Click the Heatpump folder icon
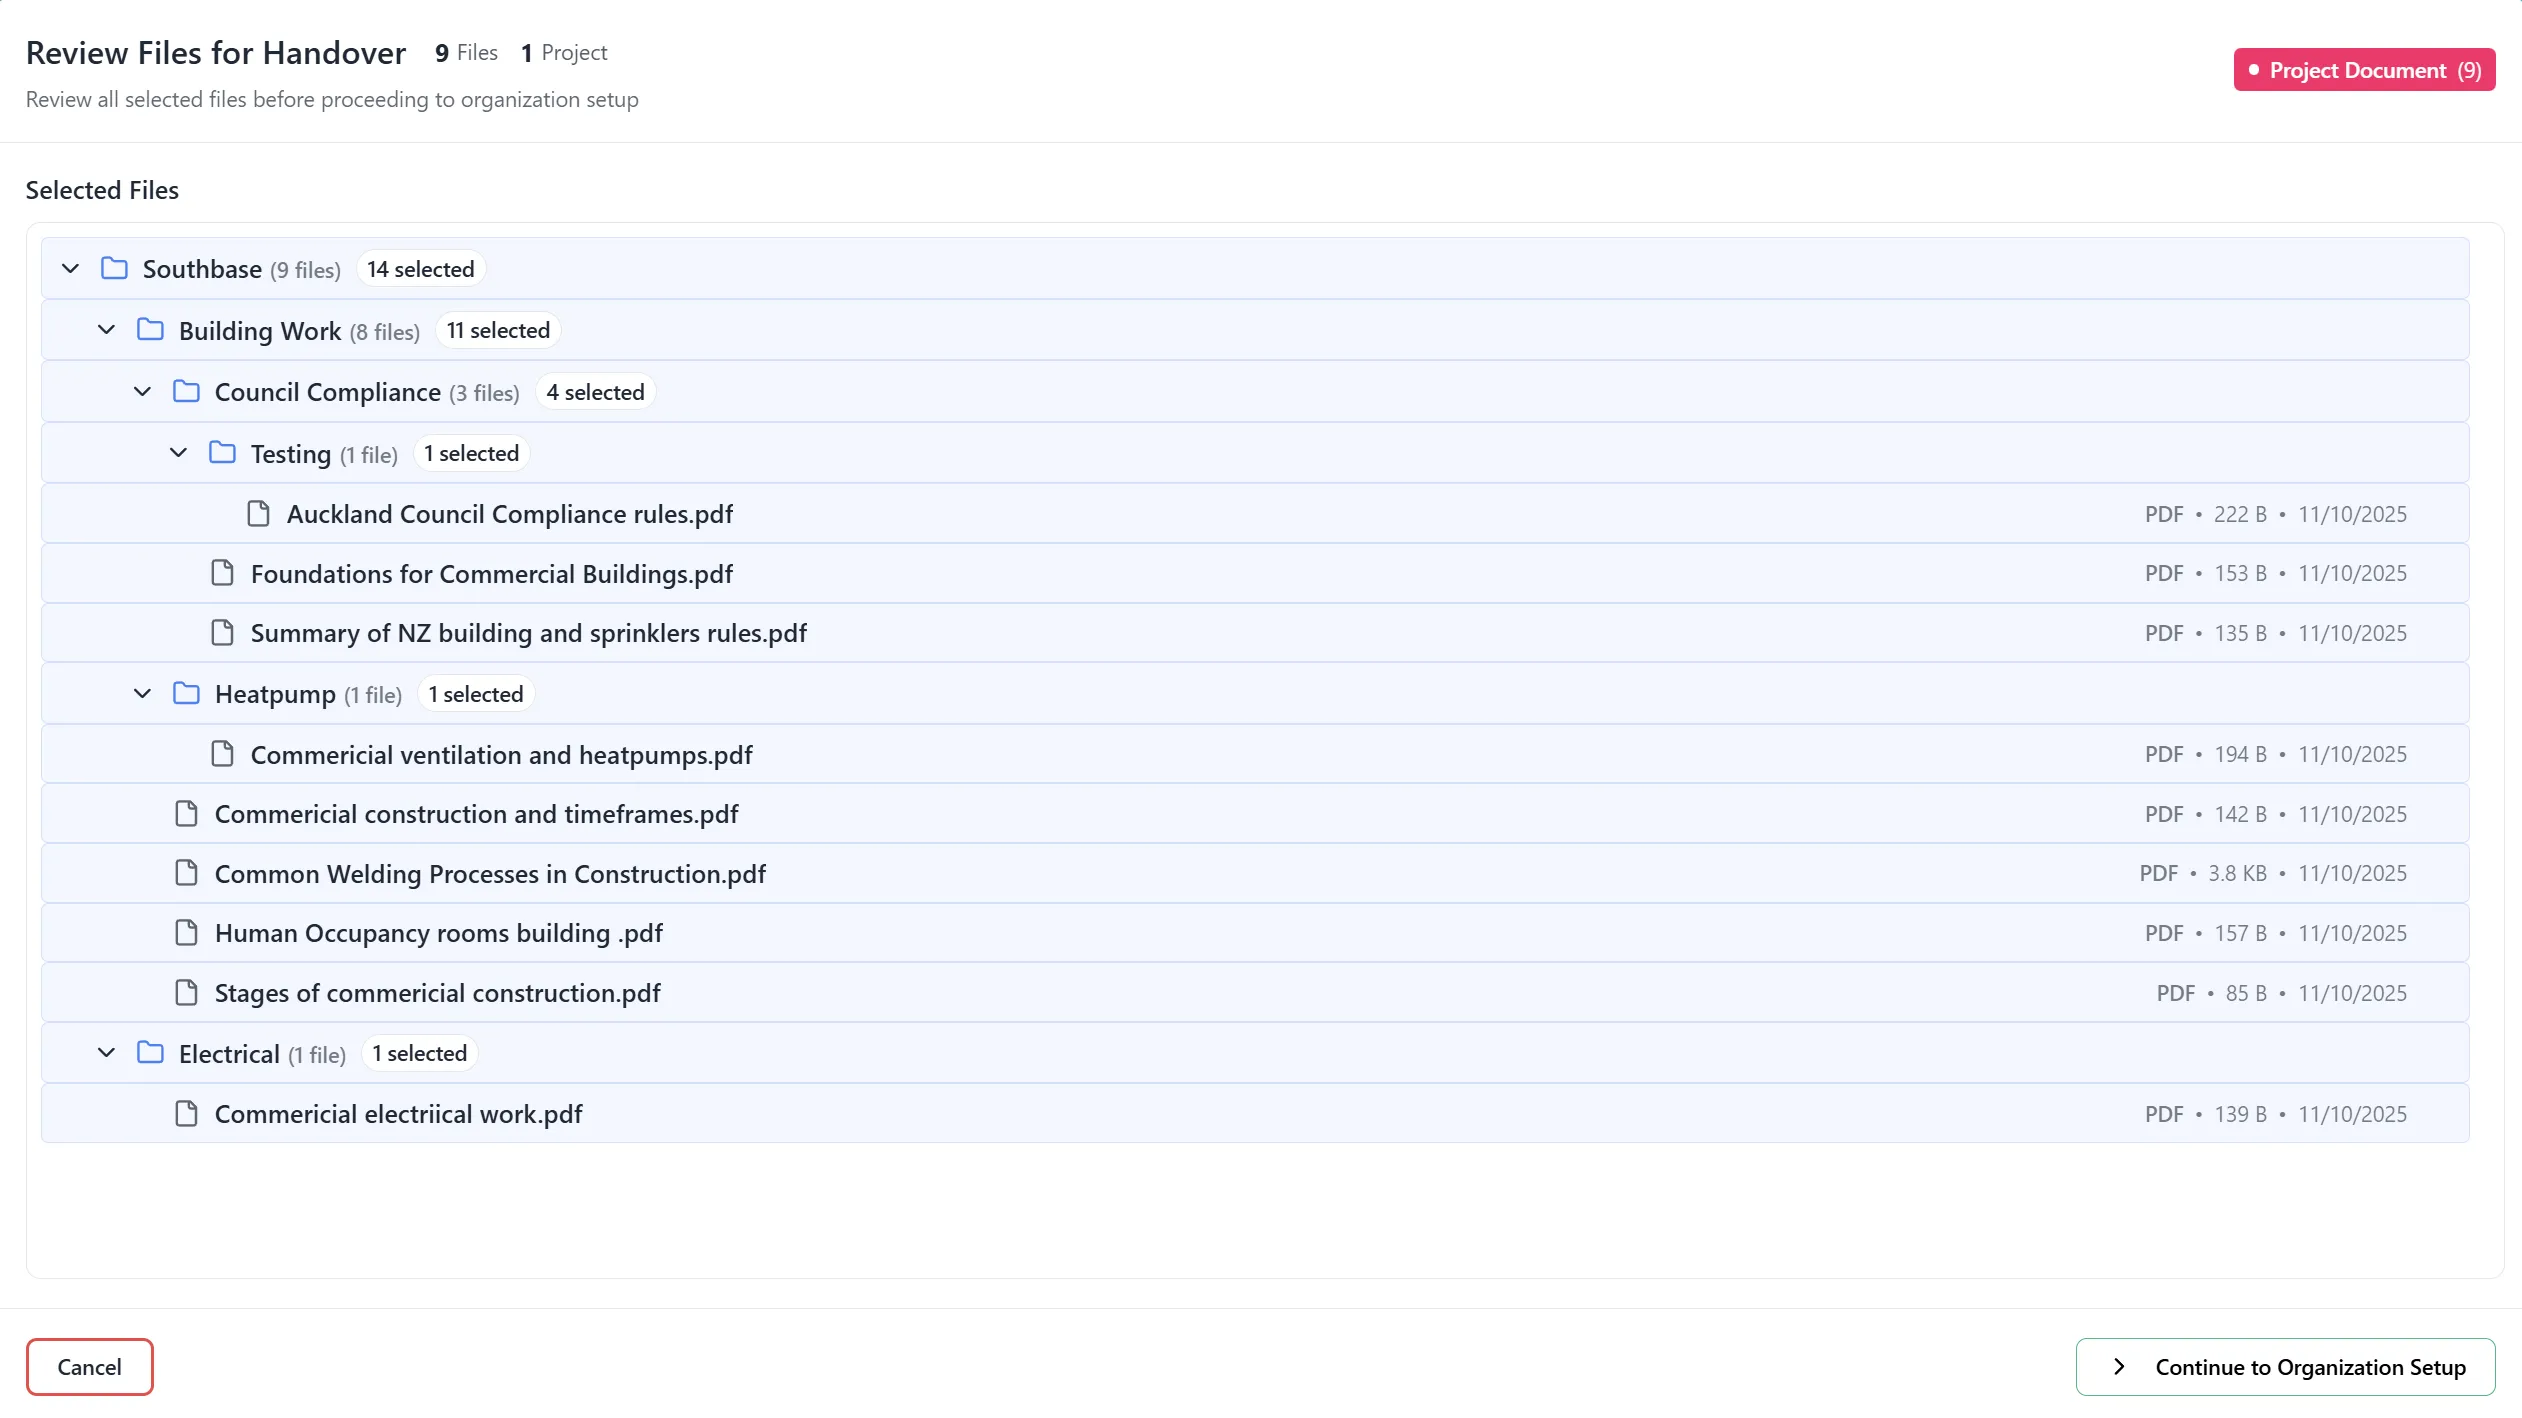 click(186, 693)
